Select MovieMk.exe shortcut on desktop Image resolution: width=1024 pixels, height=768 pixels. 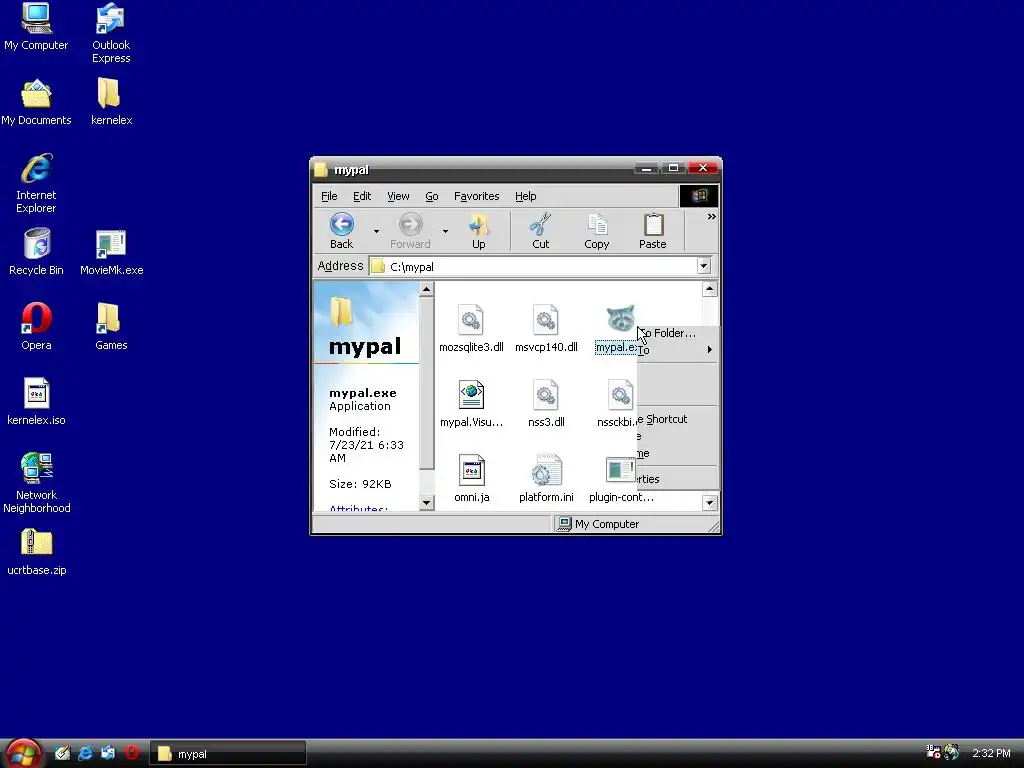(x=111, y=252)
